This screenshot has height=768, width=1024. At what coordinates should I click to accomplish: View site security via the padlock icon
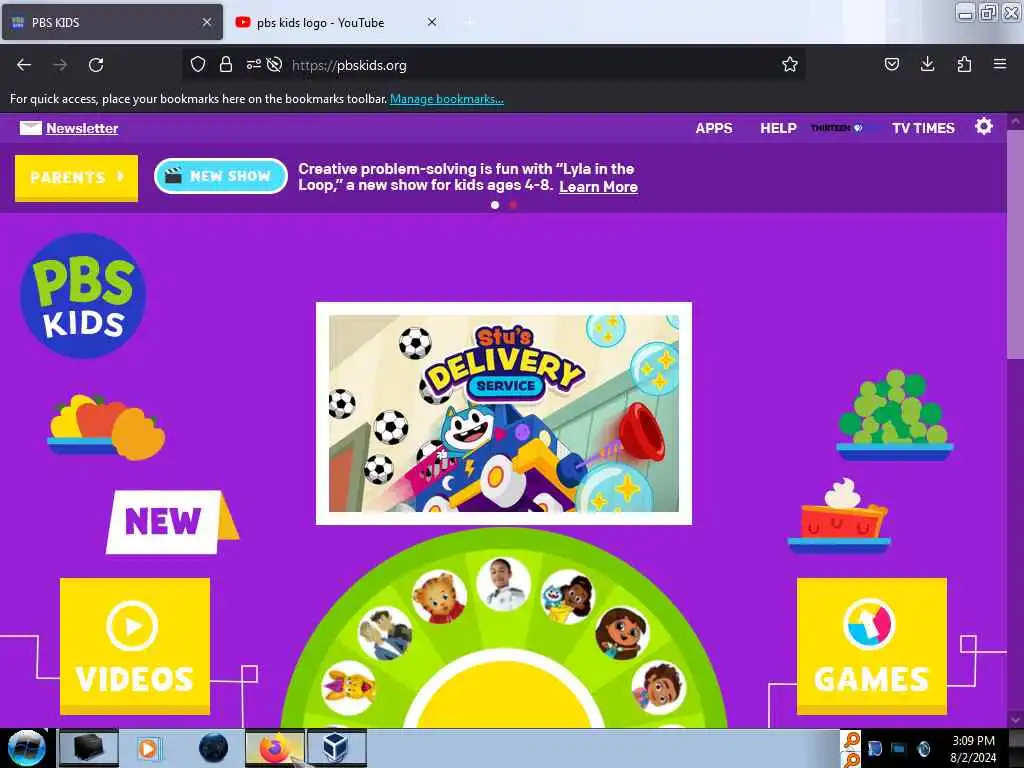point(226,64)
